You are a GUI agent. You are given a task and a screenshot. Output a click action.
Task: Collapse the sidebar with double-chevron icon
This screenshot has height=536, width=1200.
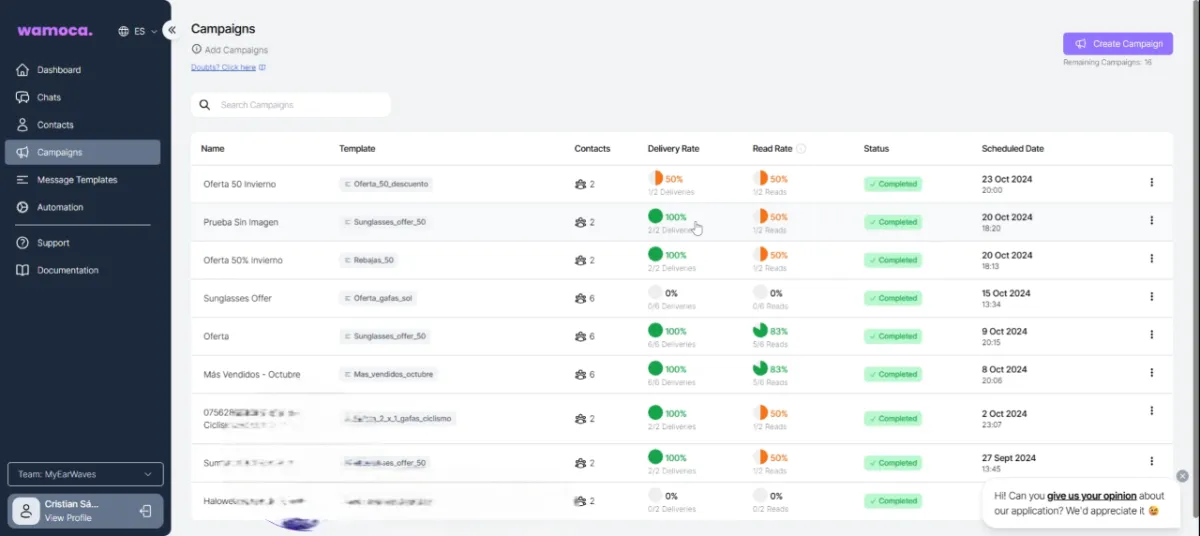pos(171,30)
